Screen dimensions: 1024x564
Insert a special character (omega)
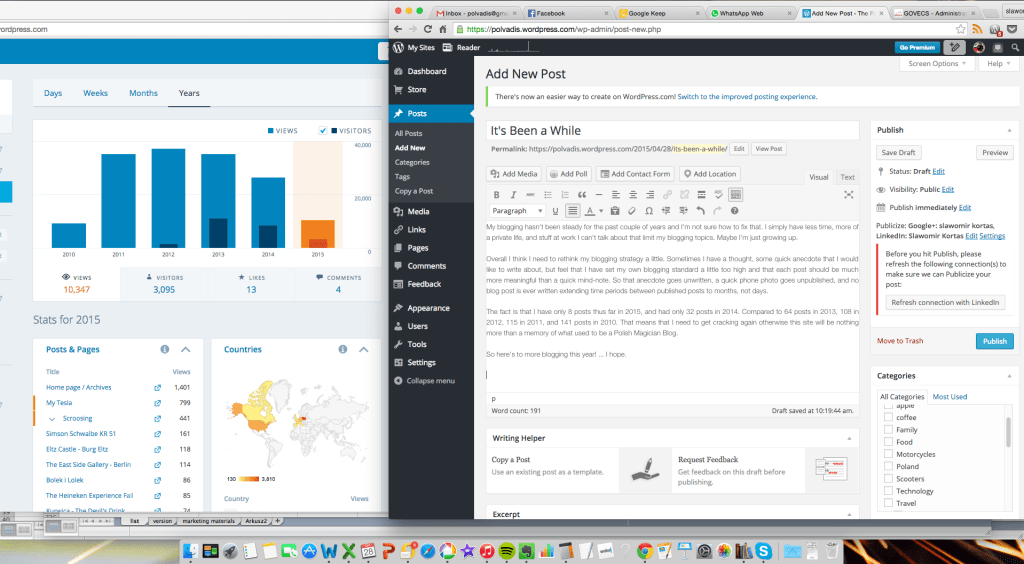coord(648,211)
